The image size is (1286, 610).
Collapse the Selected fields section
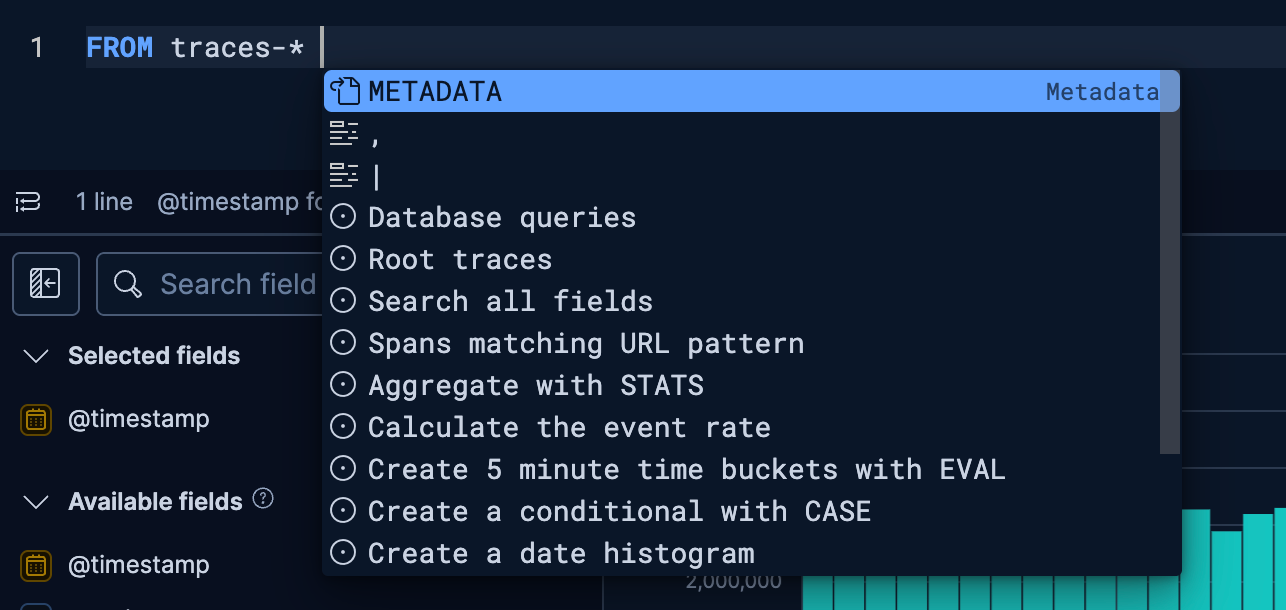point(37,355)
